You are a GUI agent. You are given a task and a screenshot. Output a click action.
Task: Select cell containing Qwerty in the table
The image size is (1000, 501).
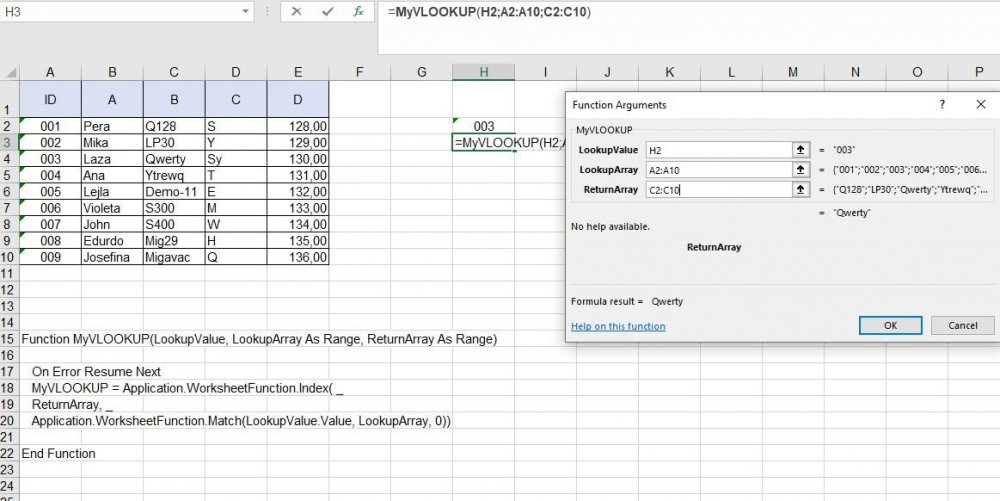tap(174, 159)
